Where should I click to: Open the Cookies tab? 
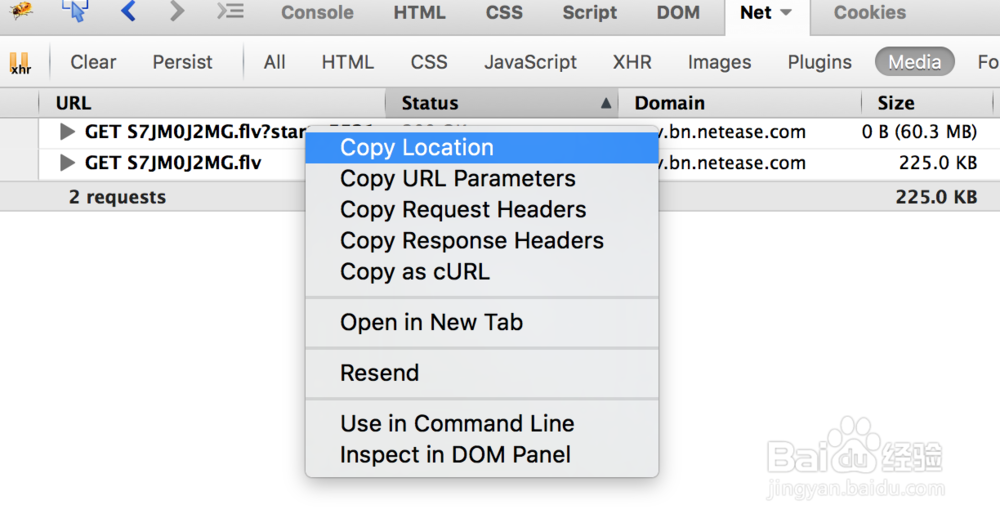click(x=870, y=13)
